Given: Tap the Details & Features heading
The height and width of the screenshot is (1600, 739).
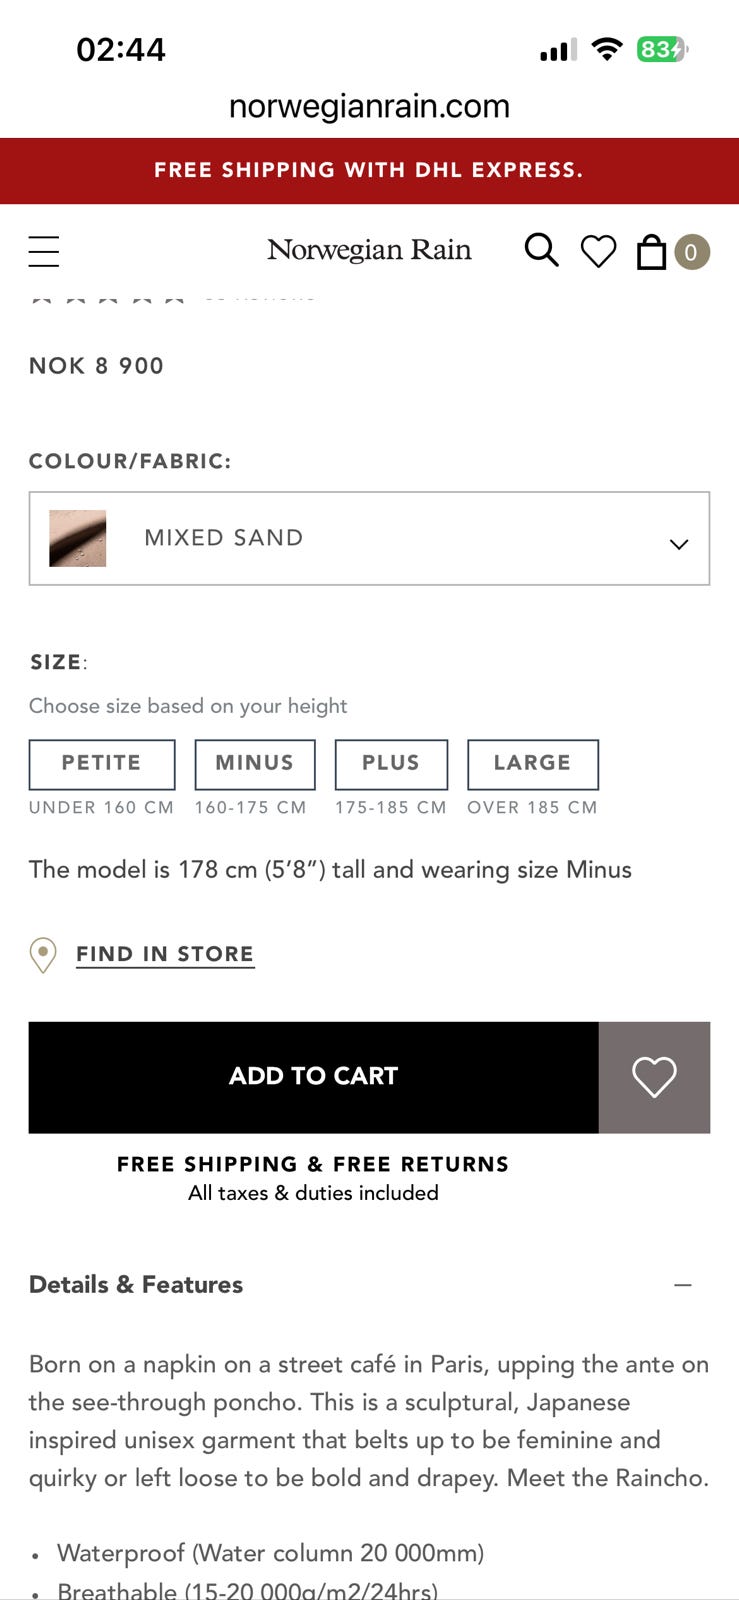Looking at the screenshot, I should click(x=136, y=1285).
